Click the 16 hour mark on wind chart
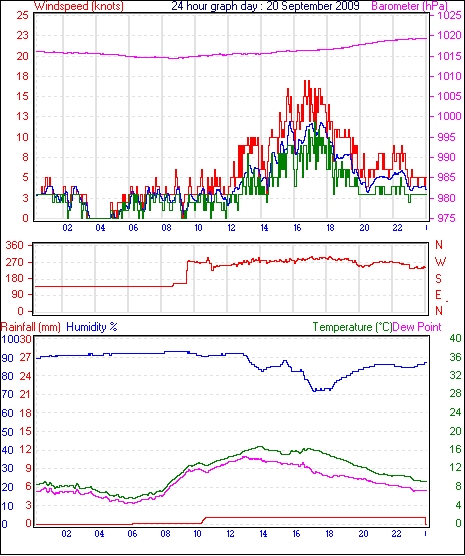The width and height of the screenshot is (465, 556). (x=297, y=227)
